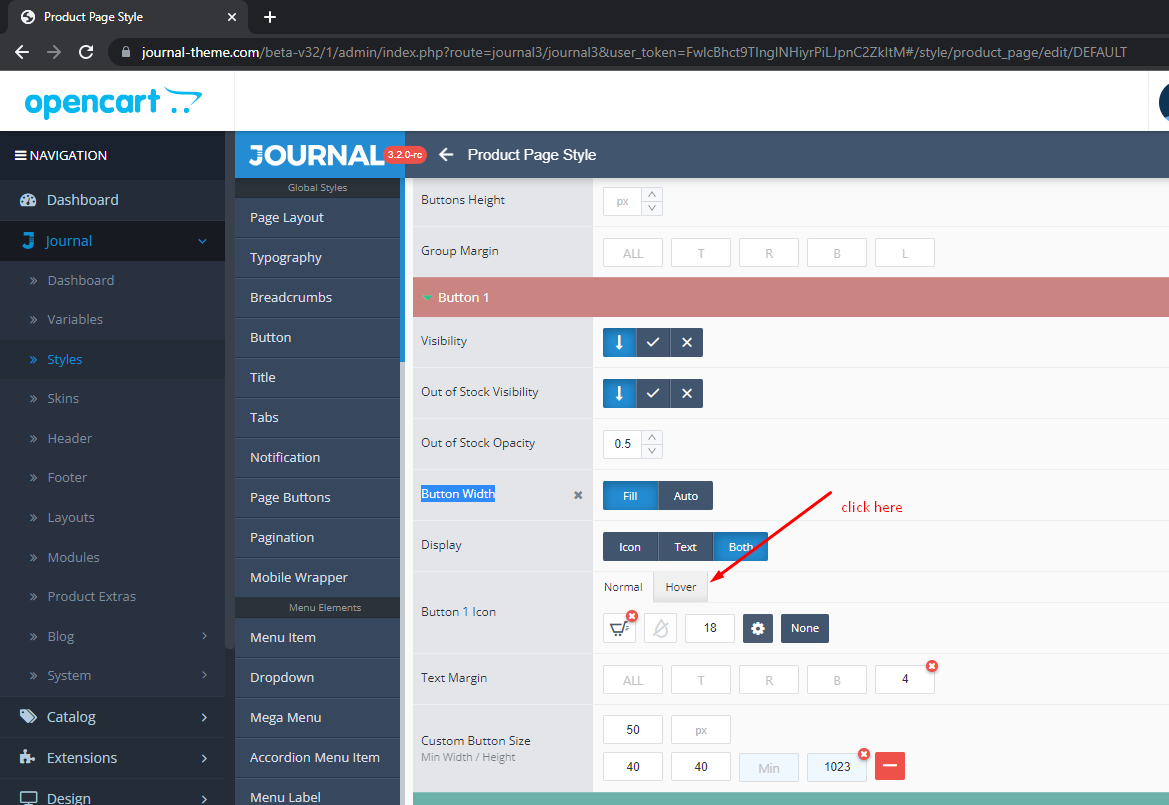Screen dimensions: 1169x805
Task: Set Display to Icon
Action: point(631,546)
